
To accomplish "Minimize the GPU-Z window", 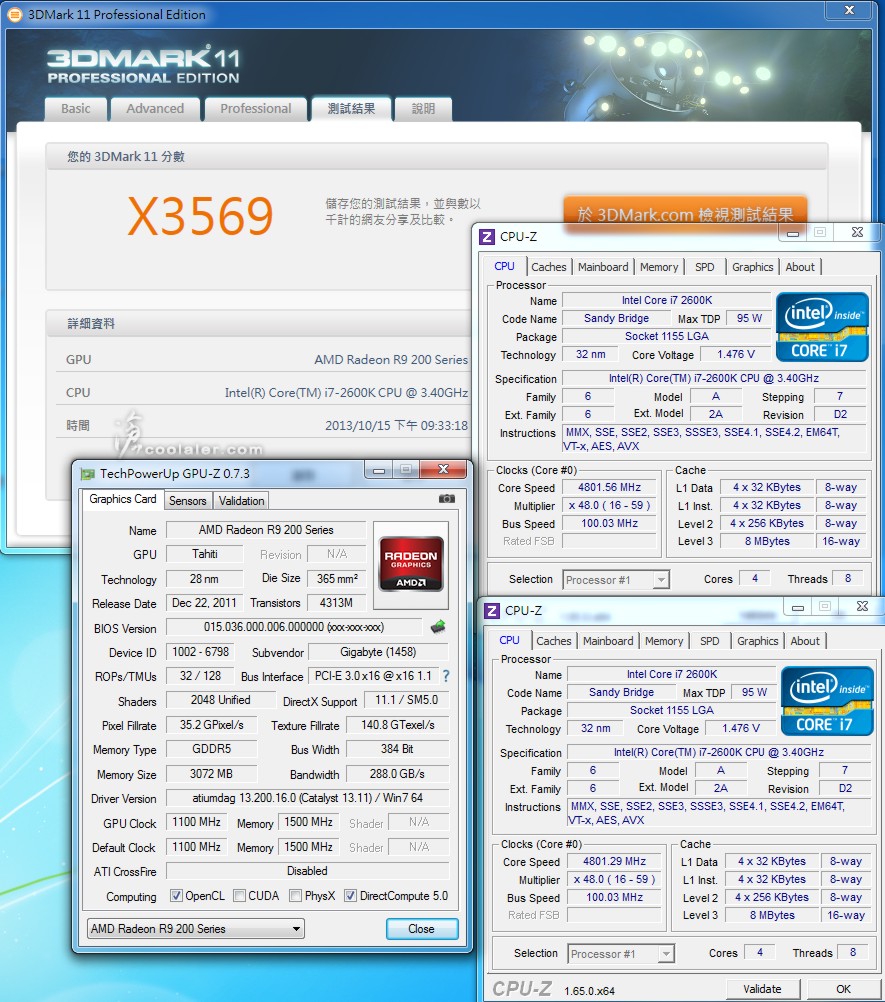I will coord(379,470).
